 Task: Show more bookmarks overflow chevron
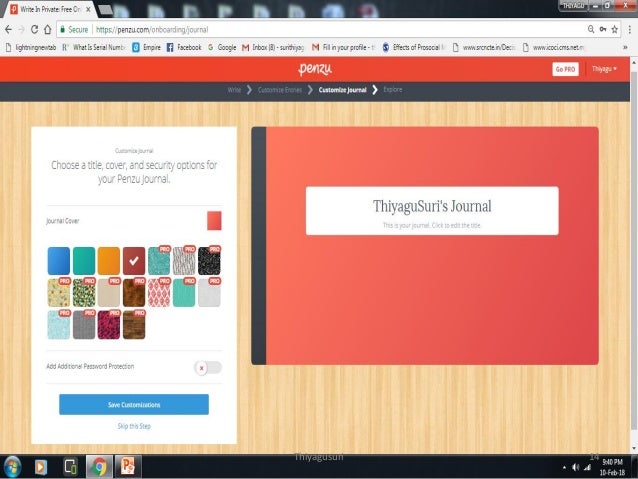(x=625, y=47)
